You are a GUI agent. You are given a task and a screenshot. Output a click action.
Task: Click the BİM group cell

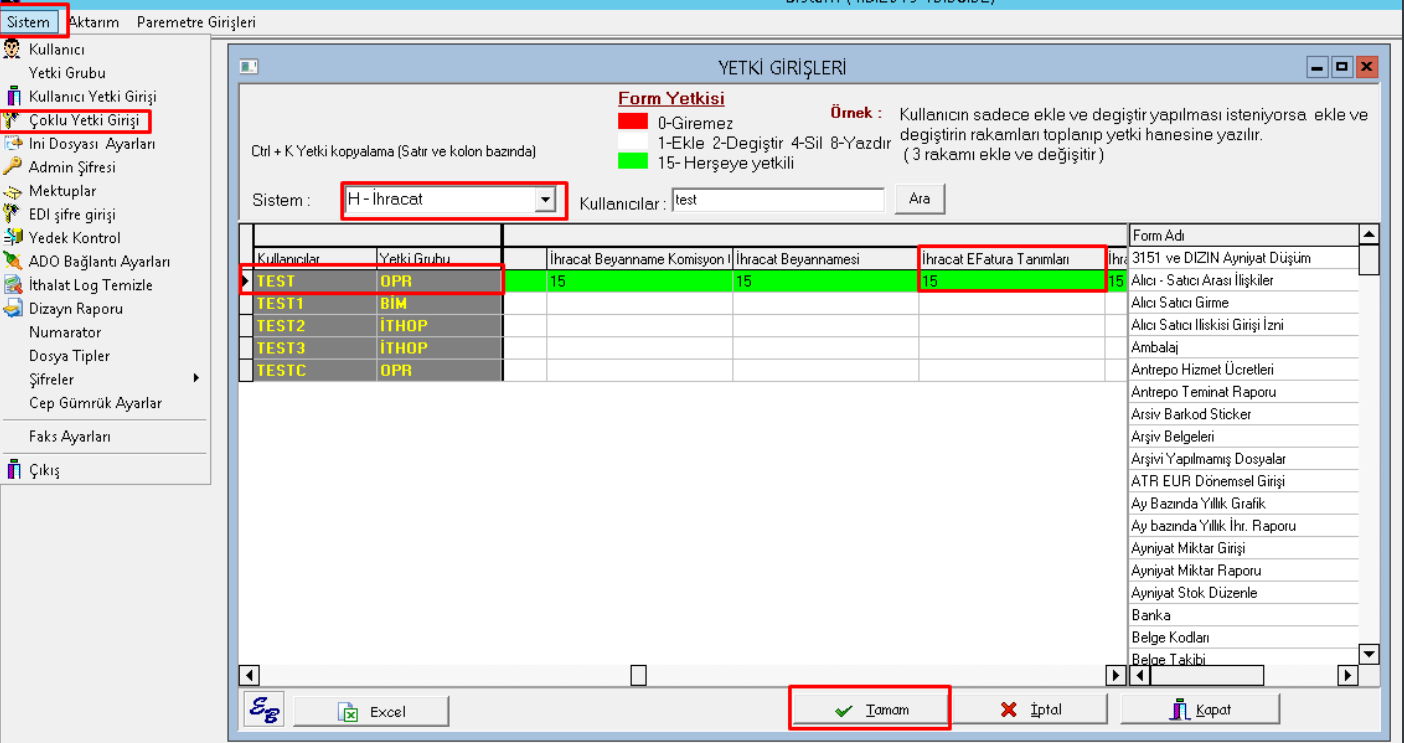point(438,303)
